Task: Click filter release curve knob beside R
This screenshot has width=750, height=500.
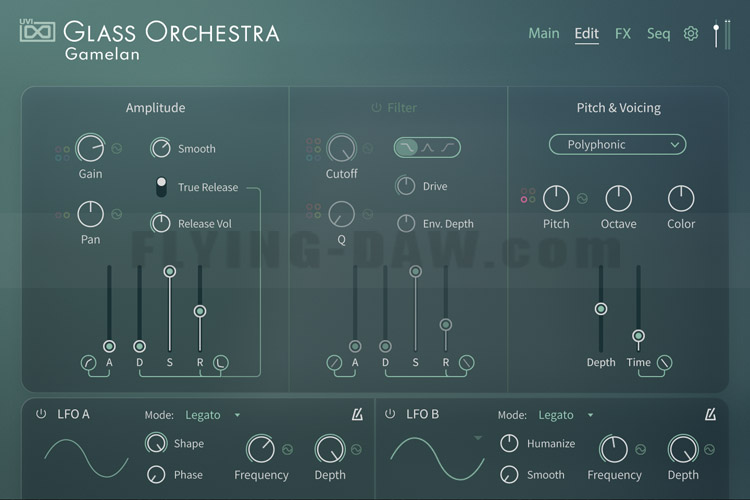Action: pos(467,363)
